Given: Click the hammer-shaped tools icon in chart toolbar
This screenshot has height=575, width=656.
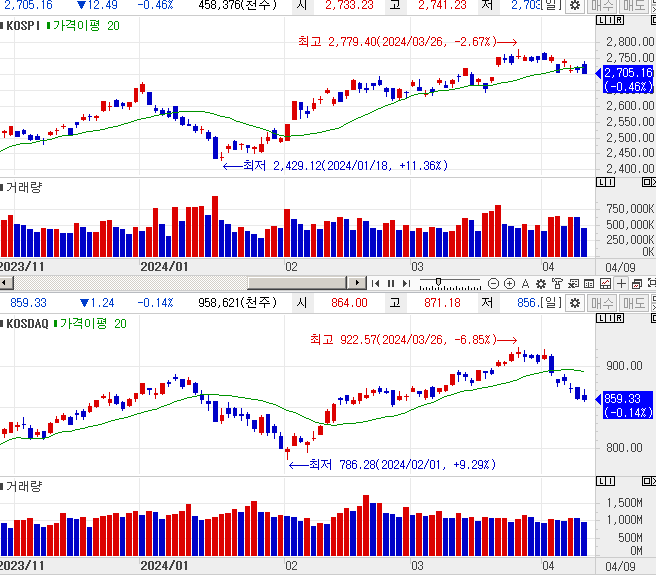Looking at the screenshot, I should click(x=557, y=283).
